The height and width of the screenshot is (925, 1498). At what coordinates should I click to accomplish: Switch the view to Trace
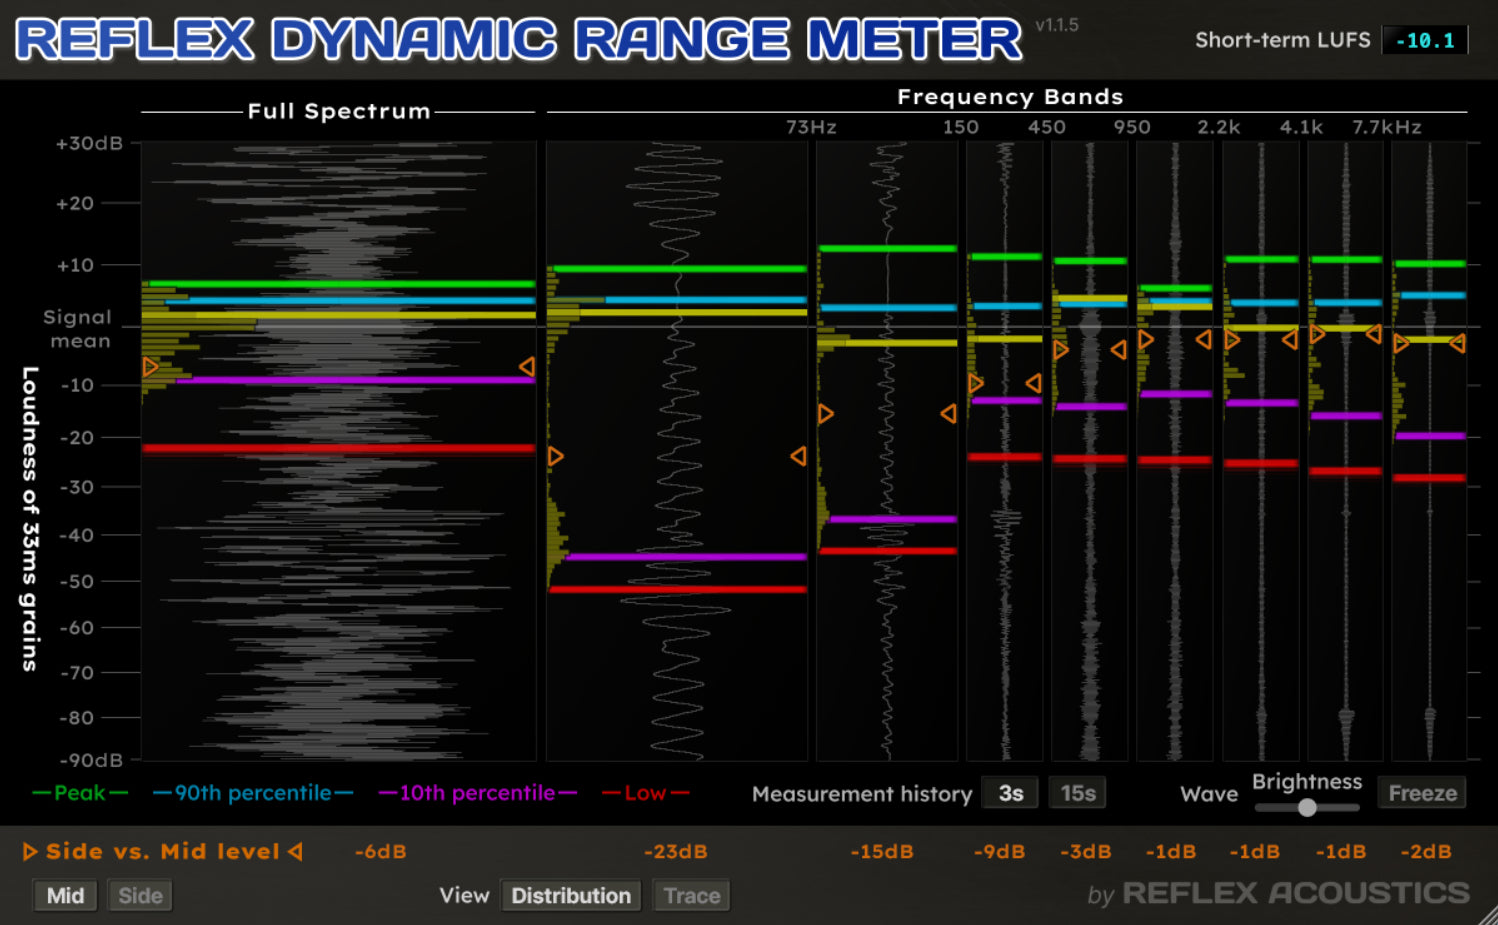pyautogui.click(x=692, y=896)
